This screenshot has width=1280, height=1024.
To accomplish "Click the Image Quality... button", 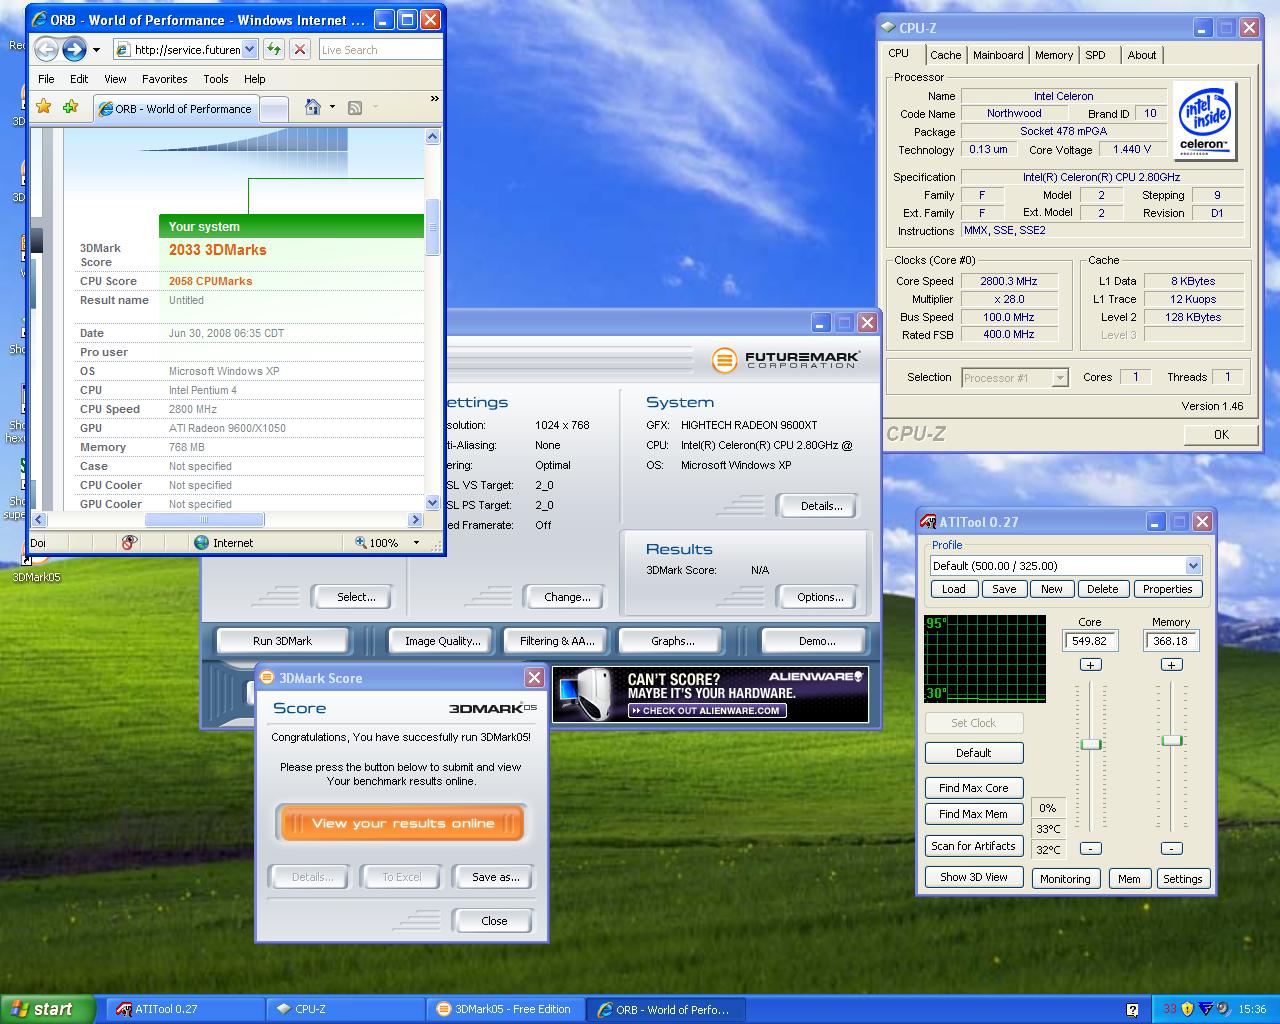I will (442, 641).
